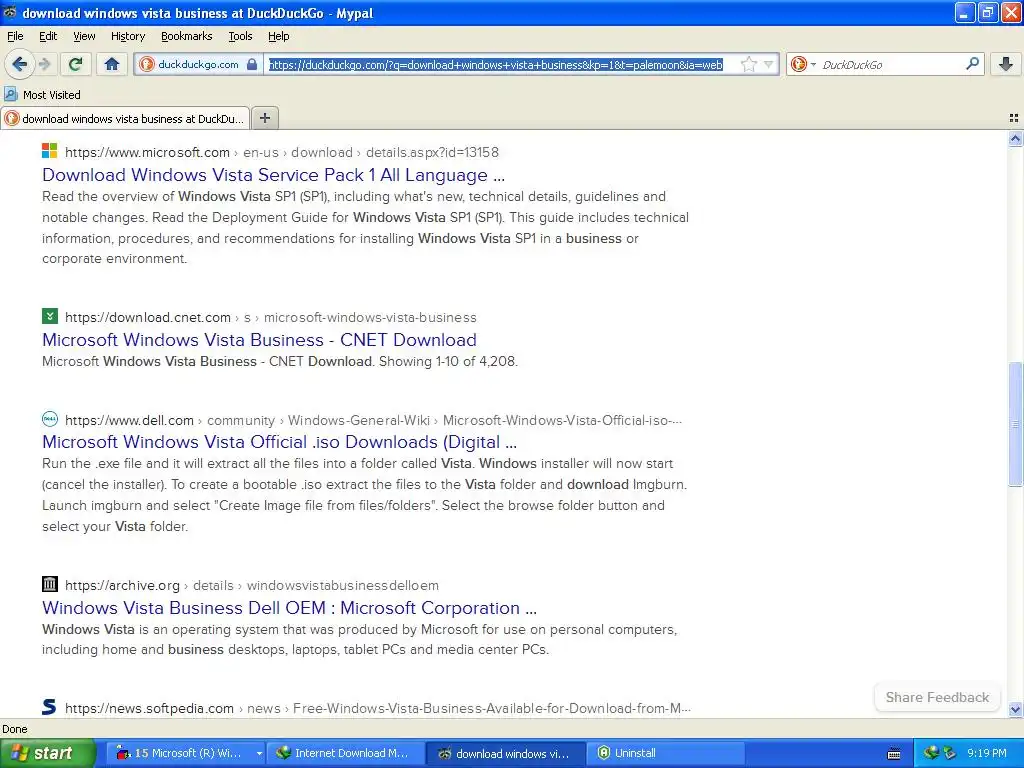Click the scrollbar down arrow

pos(1015,709)
